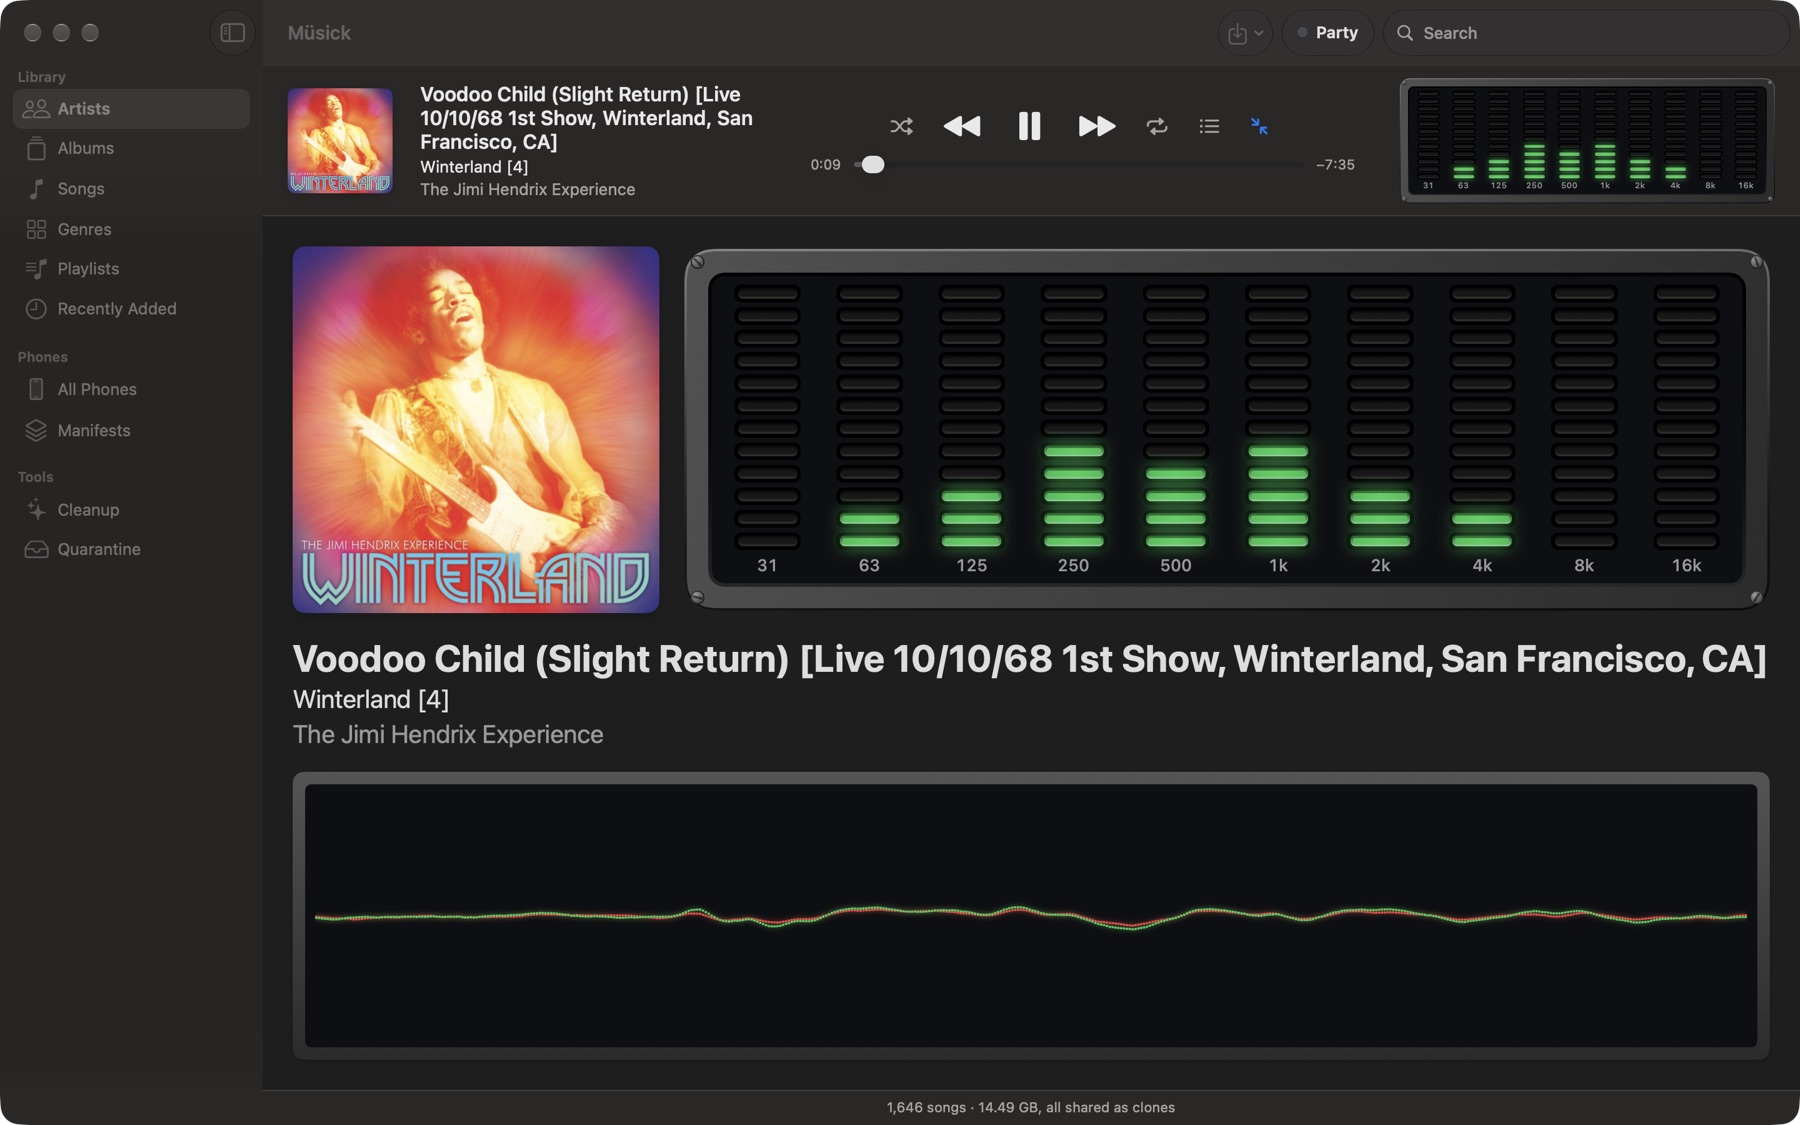Click the waveform oscilloscope display
The height and width of the screenshot is (1125, 1800).
point(1031,915)
